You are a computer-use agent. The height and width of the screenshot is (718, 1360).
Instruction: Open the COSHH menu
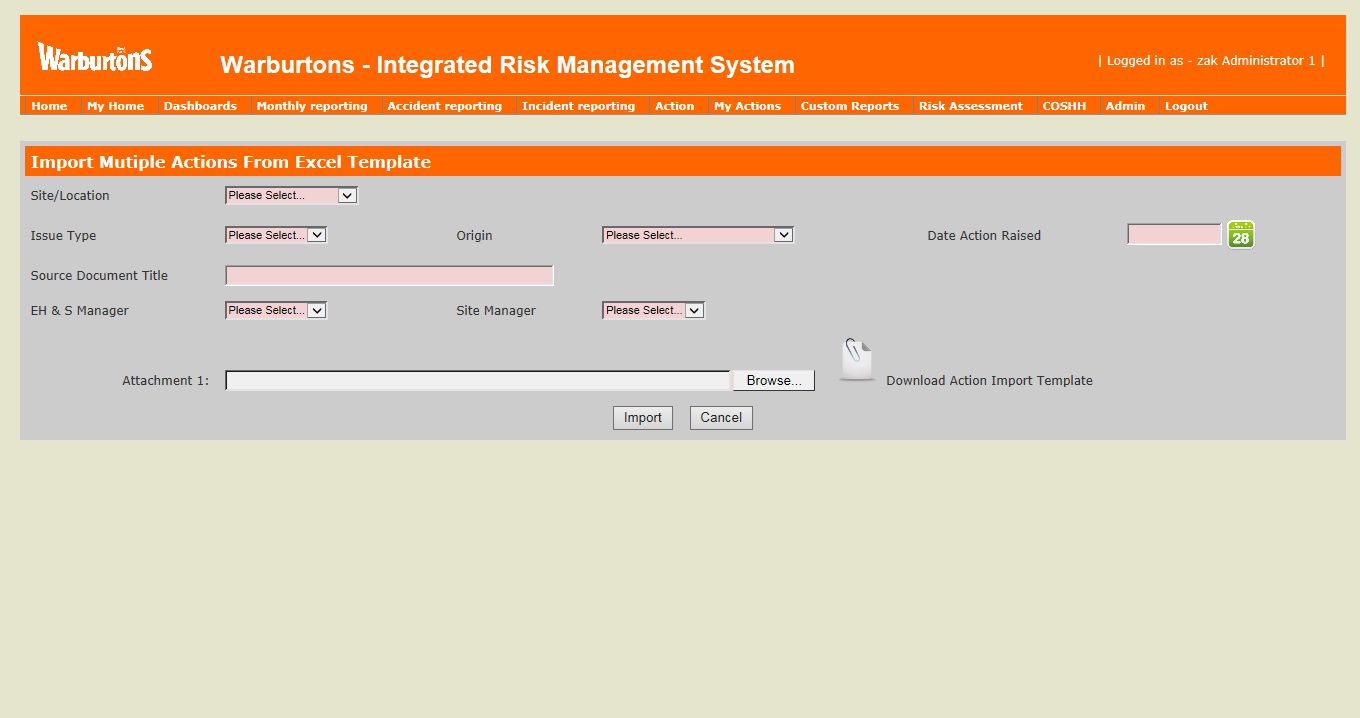(x=1064, y=106)
